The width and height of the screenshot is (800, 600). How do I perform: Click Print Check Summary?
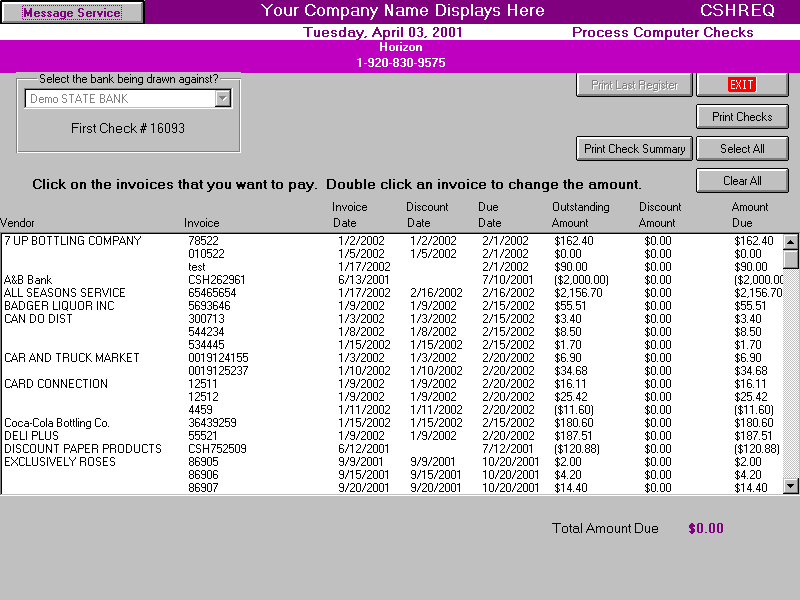click(634, 148)
